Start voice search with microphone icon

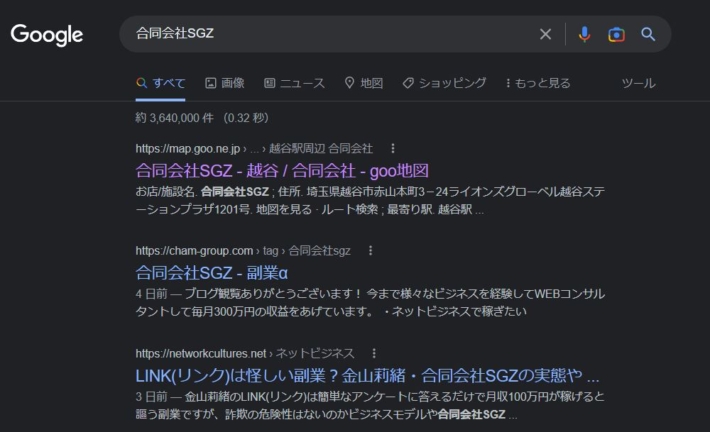click(585, 34)
